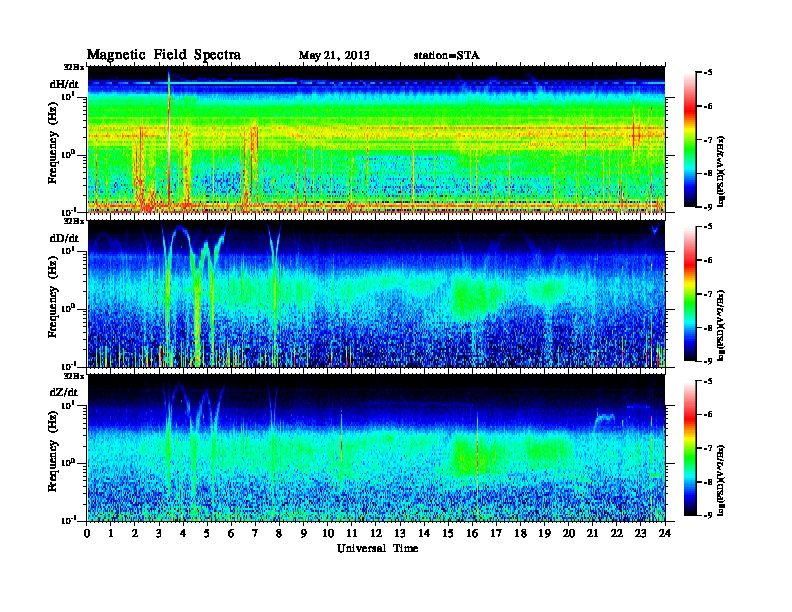The width and height of the screenshot is (792, 612).
Task: Click the dD/dt spectrogram plot area
Action: (x=376, y=294)
